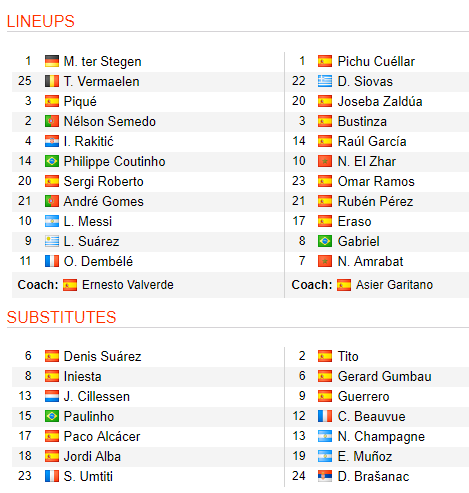
Task: Select Asier Garitano coach name
Action: tap(394, 285)
